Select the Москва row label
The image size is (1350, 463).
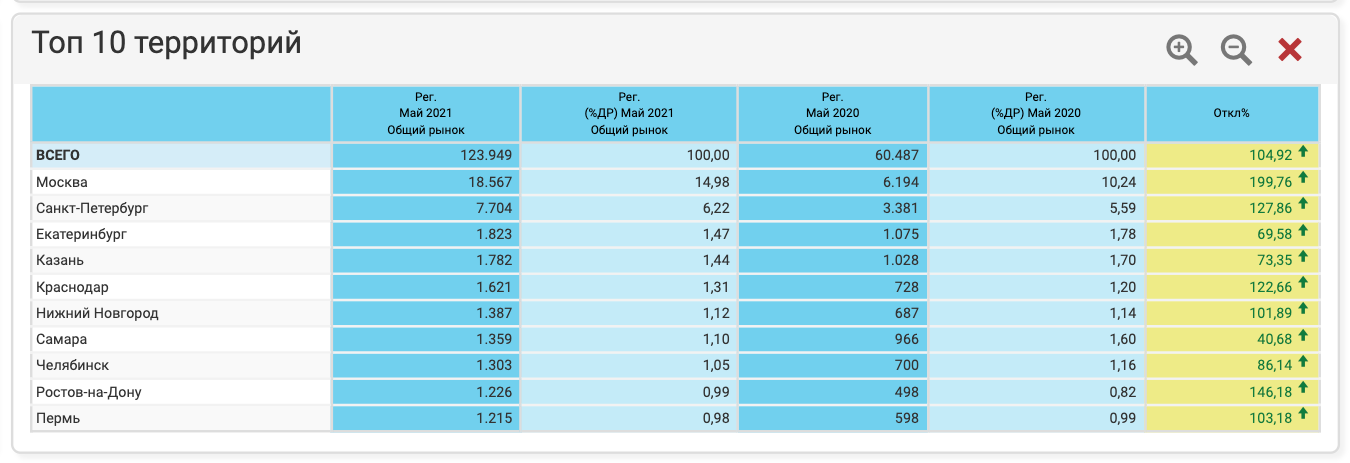62,182
